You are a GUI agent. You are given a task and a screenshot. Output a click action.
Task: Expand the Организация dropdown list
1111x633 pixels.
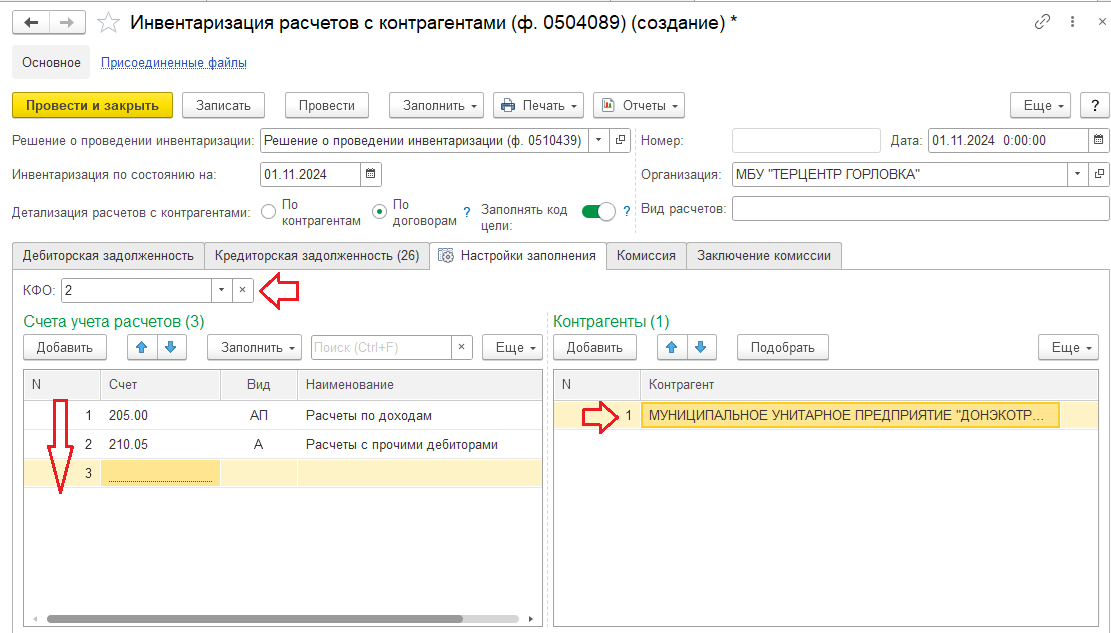1078,174
